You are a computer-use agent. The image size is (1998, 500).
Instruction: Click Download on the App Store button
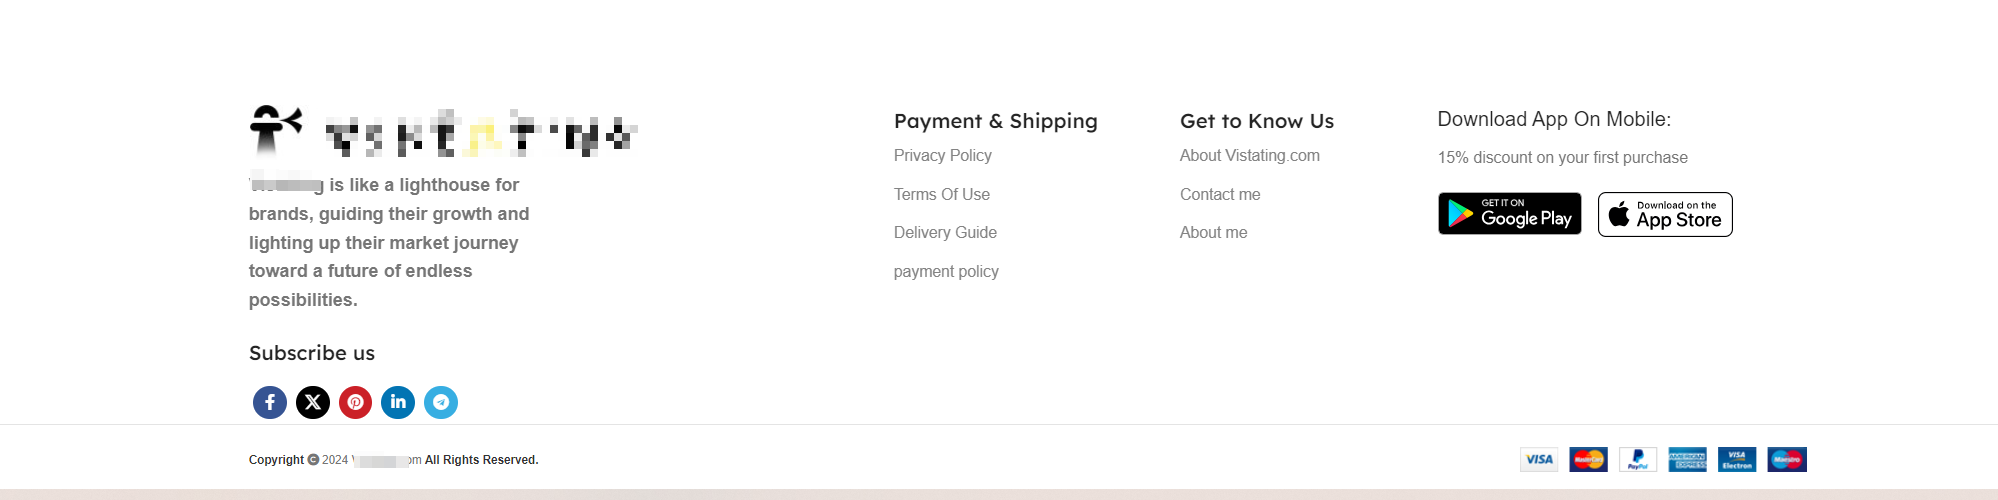point(1665,215)
